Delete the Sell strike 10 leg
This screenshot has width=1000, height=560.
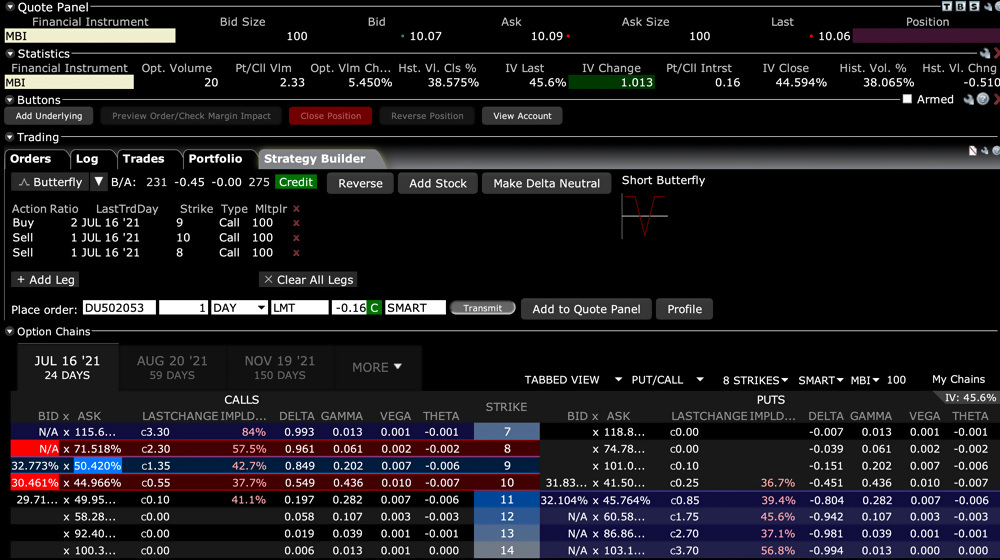coord(296,238)
